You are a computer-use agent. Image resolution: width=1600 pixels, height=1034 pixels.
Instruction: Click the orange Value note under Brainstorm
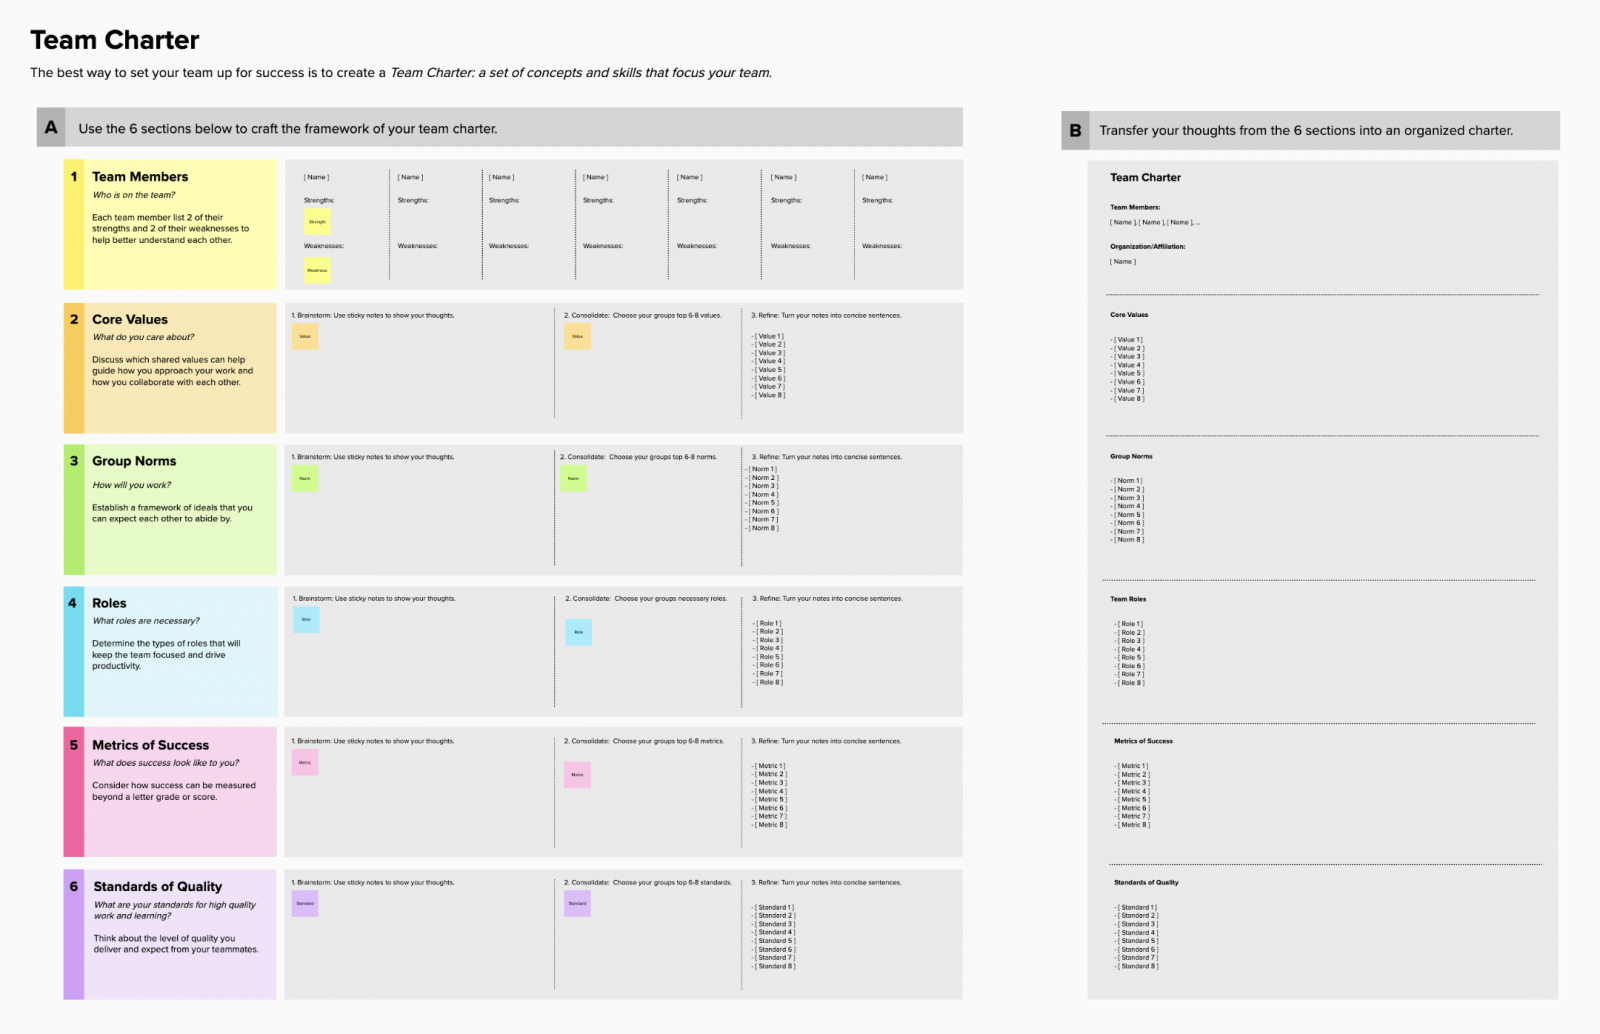pos(305,336)
